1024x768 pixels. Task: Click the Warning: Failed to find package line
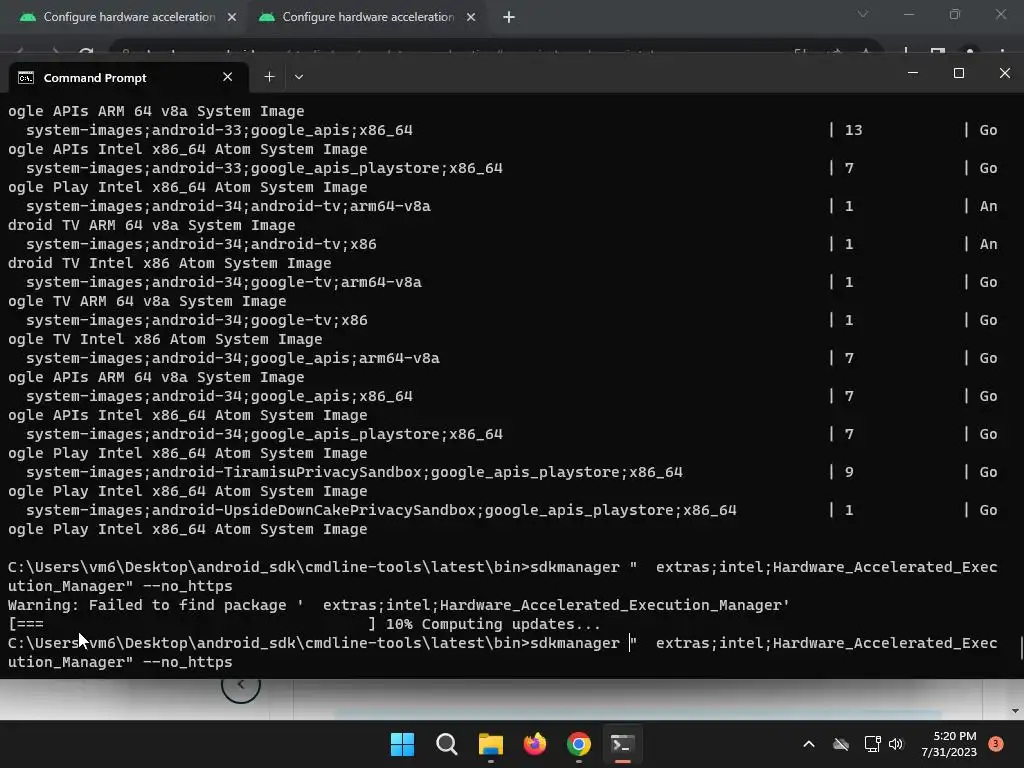pyautogui.click(x=398, y=605)
